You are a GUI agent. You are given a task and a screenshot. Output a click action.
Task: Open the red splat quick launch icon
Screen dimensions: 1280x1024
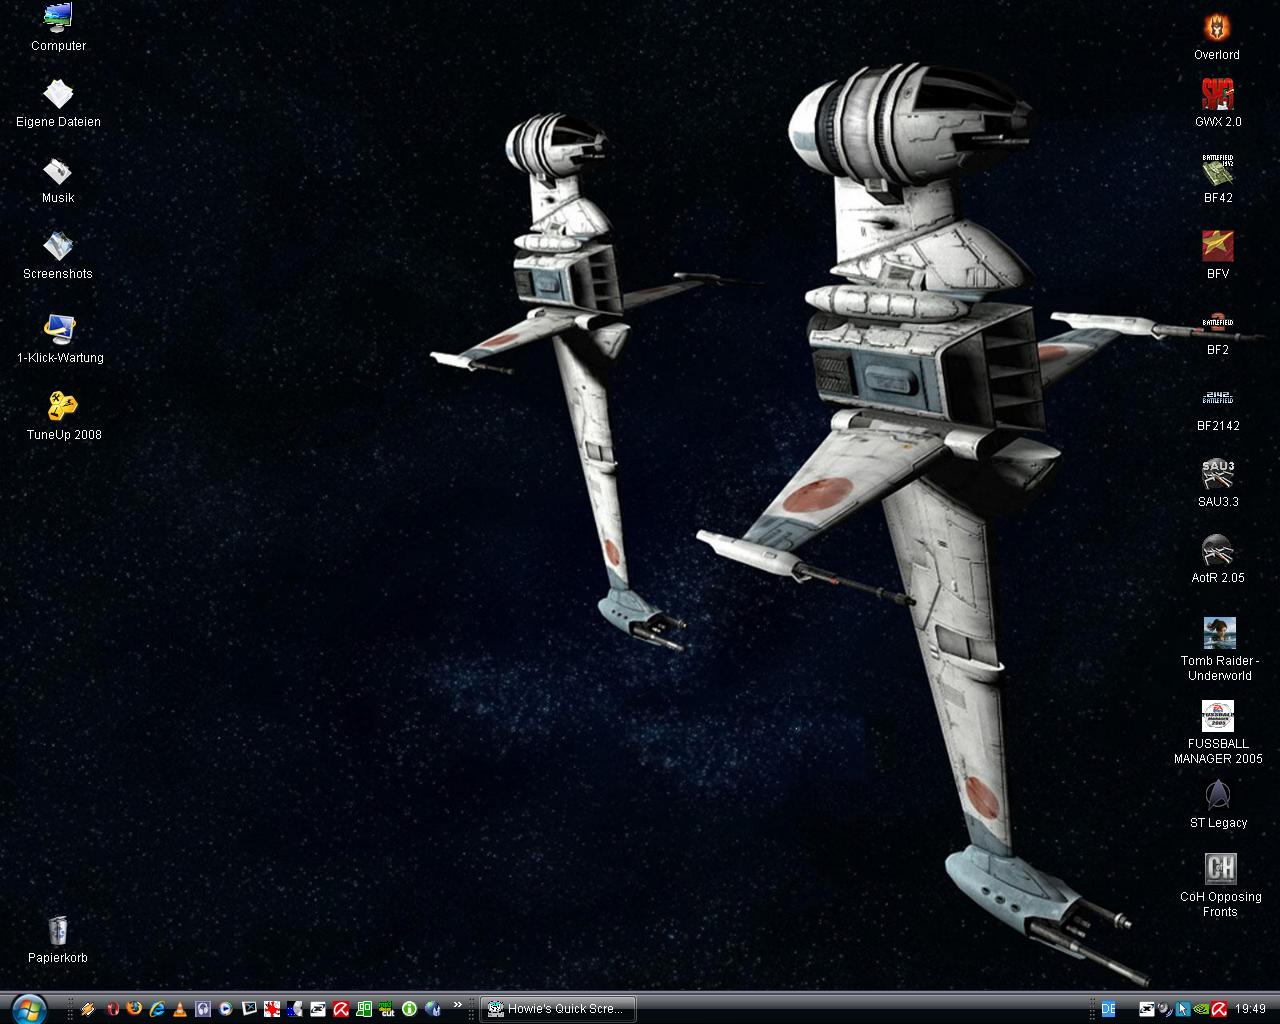click(x=271, y=1009)
